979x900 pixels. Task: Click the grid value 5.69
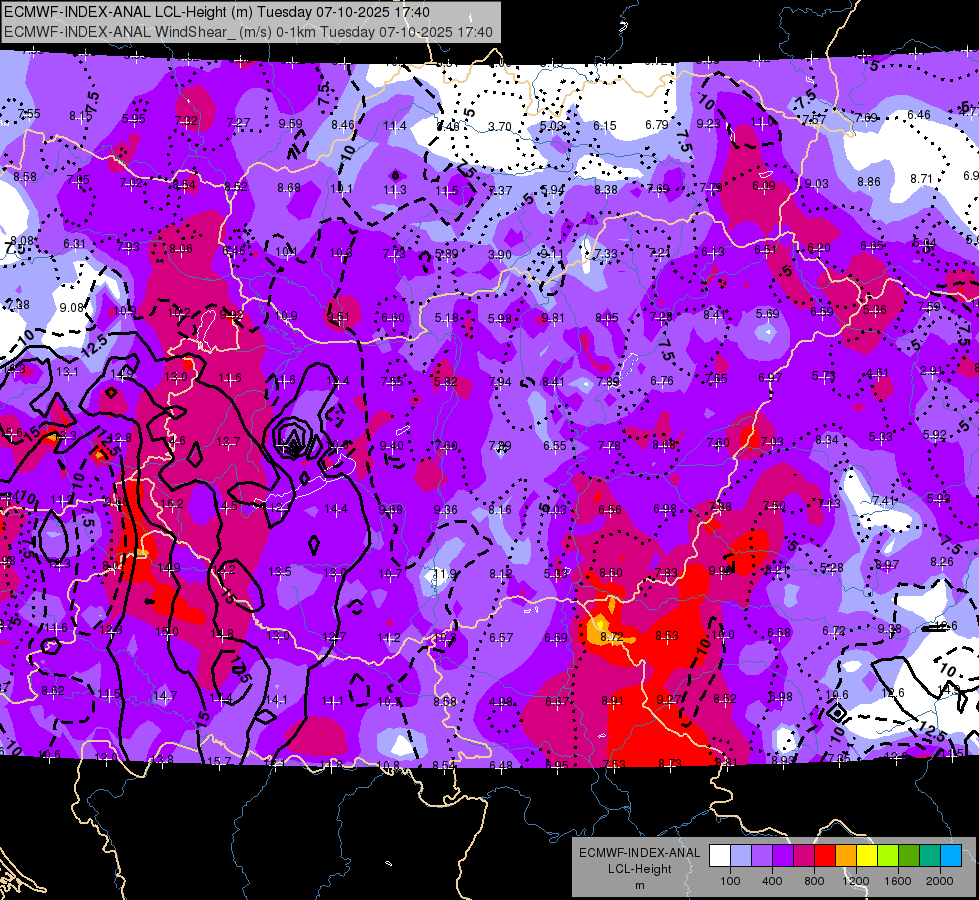[x=767, y=314]
